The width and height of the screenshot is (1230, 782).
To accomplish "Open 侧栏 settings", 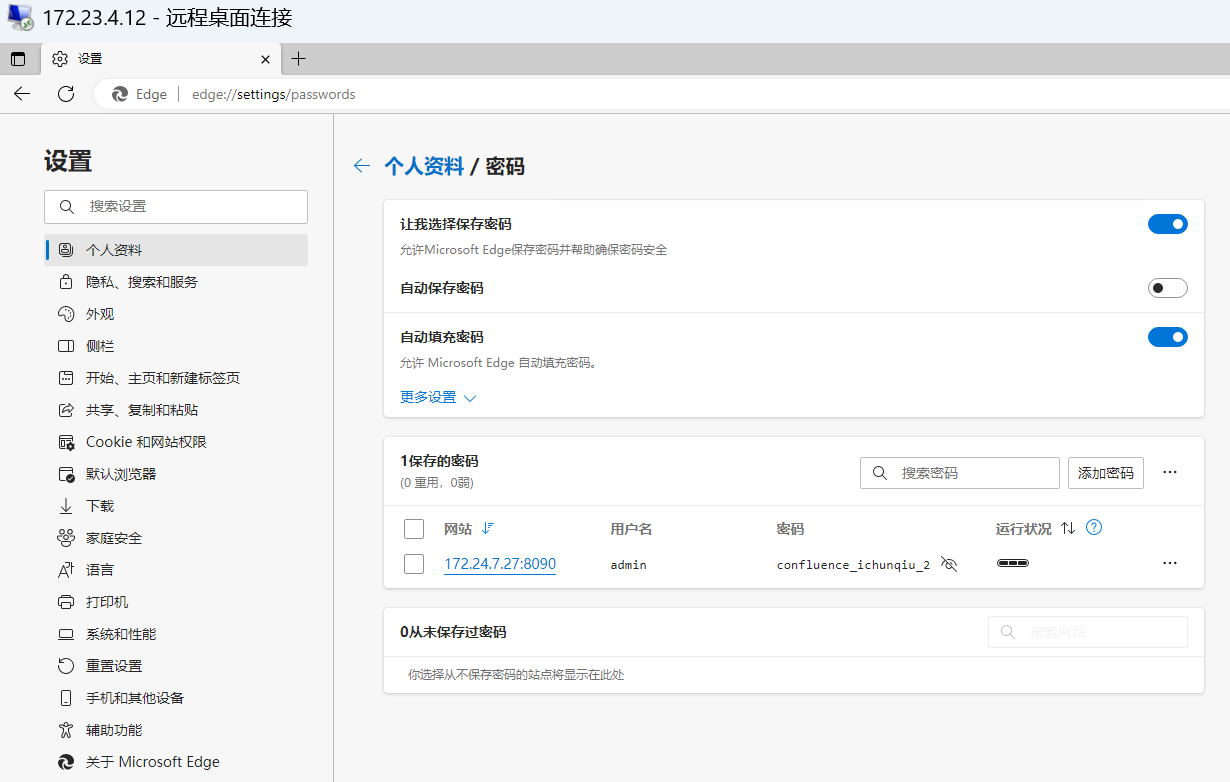I will (x=176, y=346).
